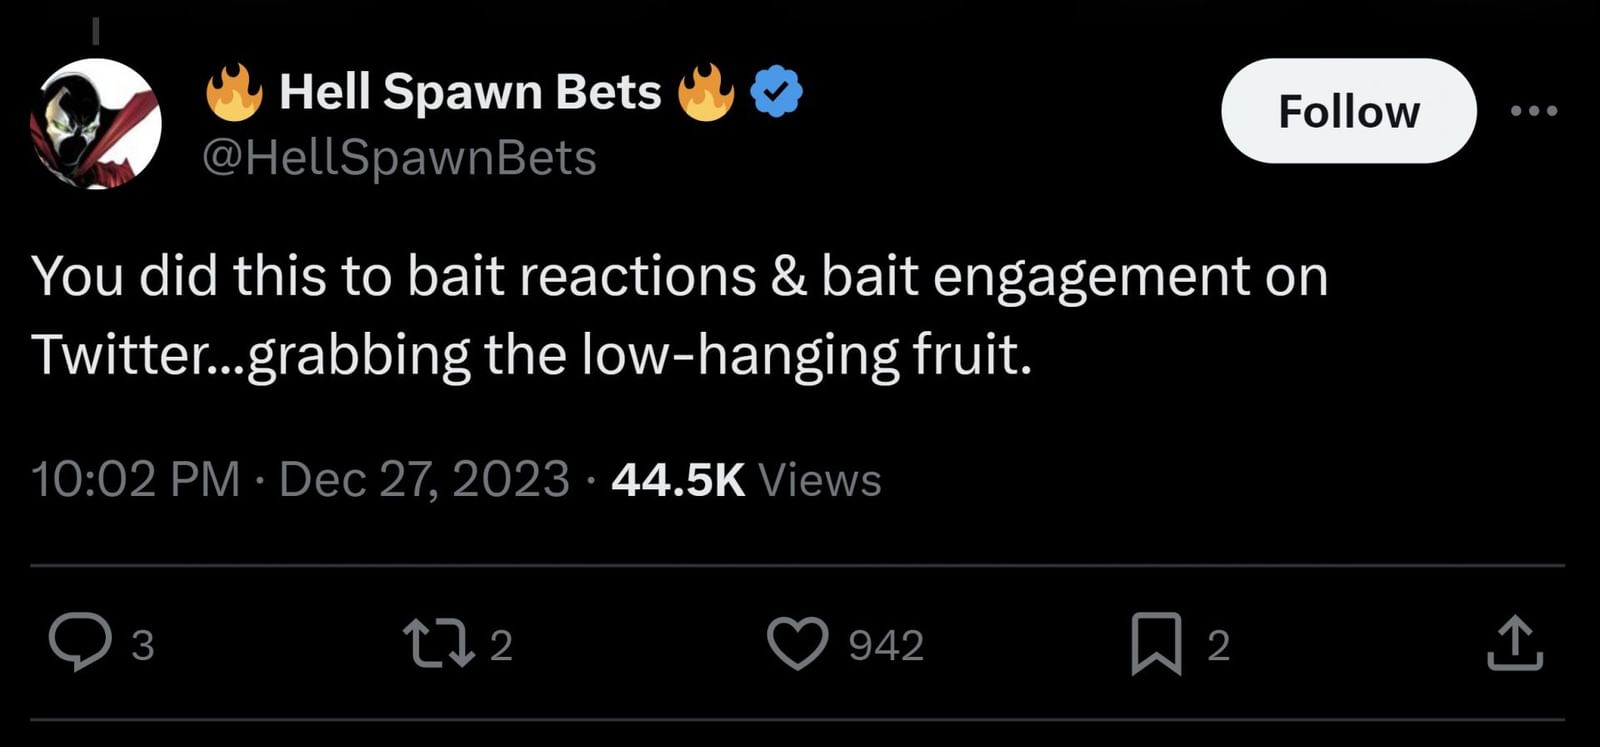Click the retweet count next to repost icon
The height and width of the screenshot is (747, 1600).
[x=501, y=646]
